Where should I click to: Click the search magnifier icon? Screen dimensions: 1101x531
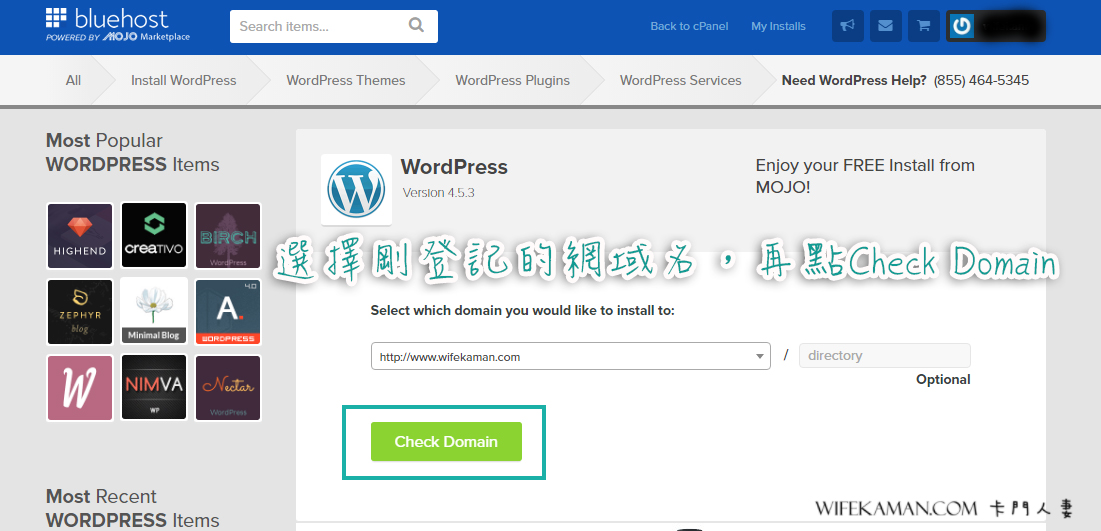click(416, 26)
